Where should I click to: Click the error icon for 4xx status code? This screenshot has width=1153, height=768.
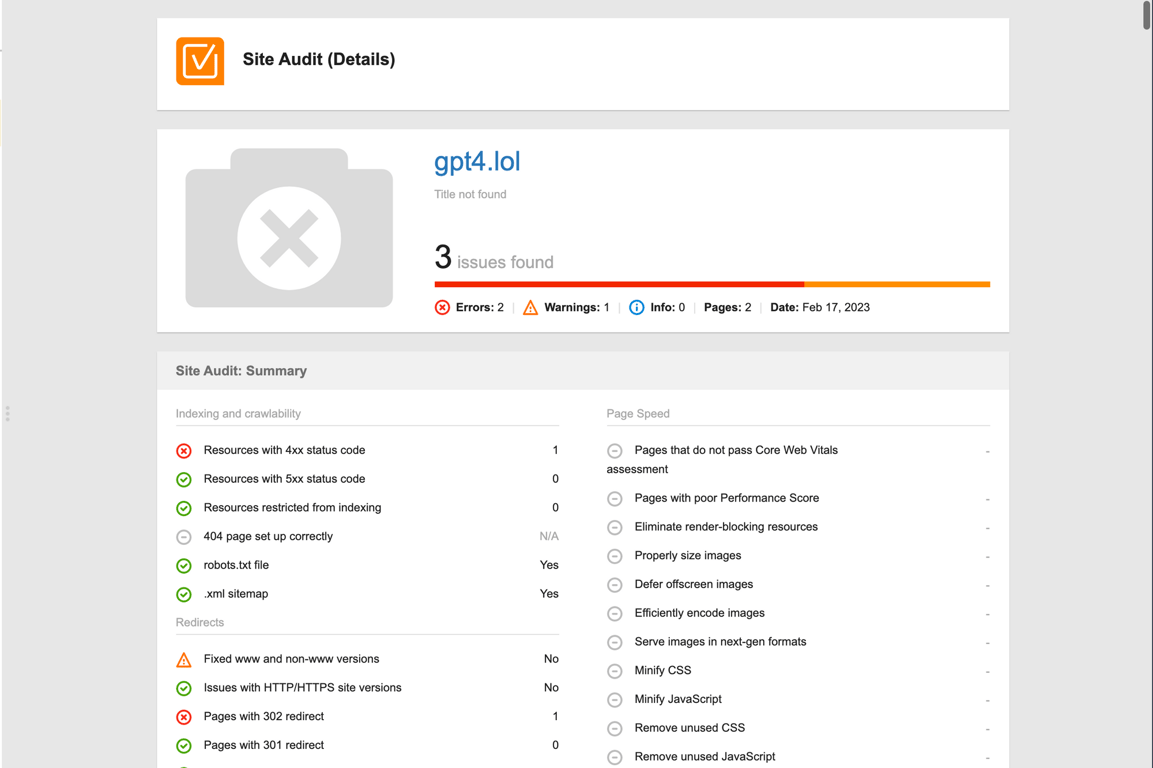coord(184,451)
